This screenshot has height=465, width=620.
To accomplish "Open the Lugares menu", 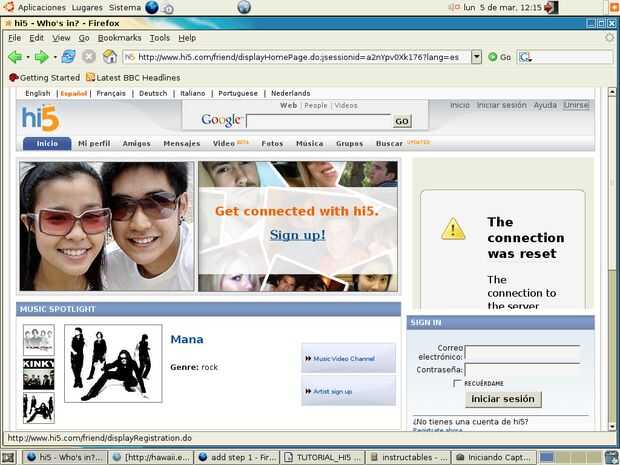I will click(x=87, y=8).
